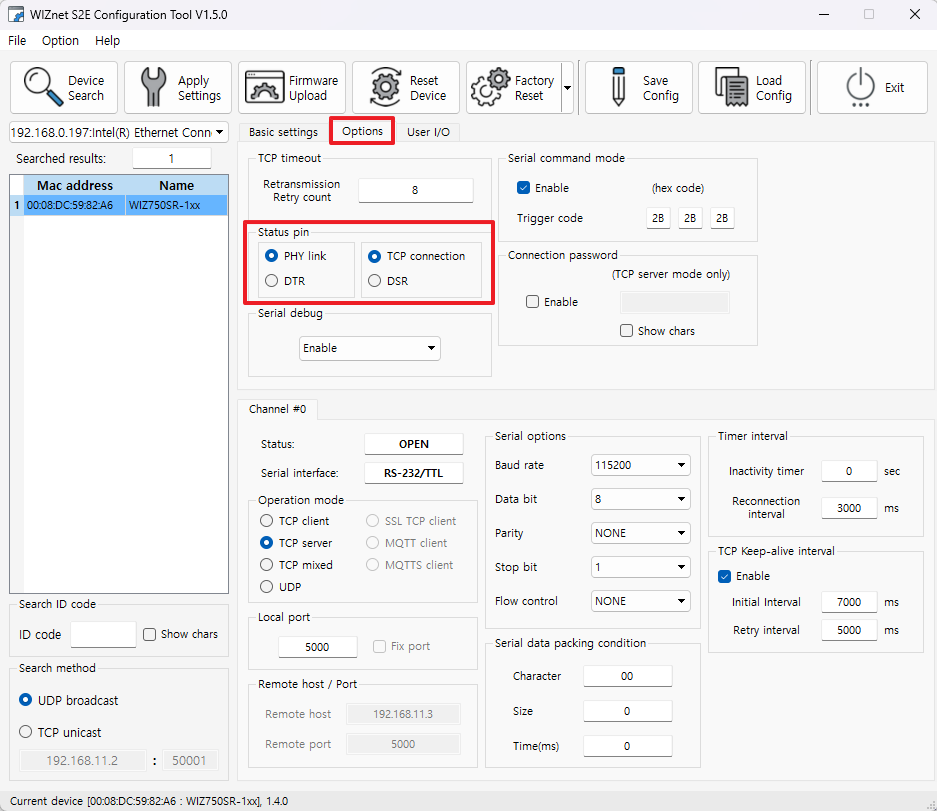Screen dimensions: 937x811
Task: Click the first trigger code 2B field
Action: [x=658, y=218]
